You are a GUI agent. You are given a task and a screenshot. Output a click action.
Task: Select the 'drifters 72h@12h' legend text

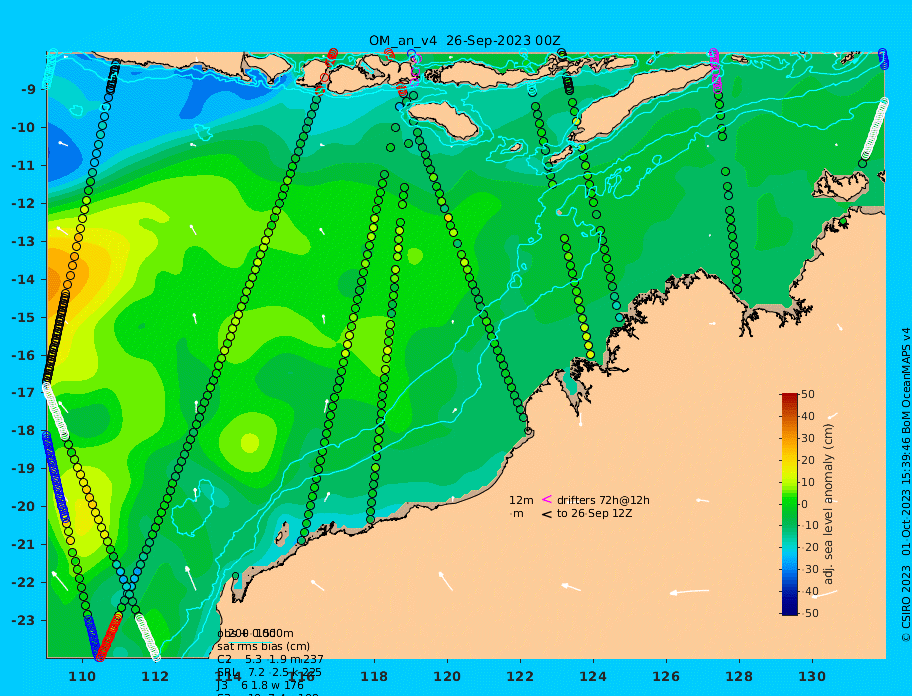[603, 500]
